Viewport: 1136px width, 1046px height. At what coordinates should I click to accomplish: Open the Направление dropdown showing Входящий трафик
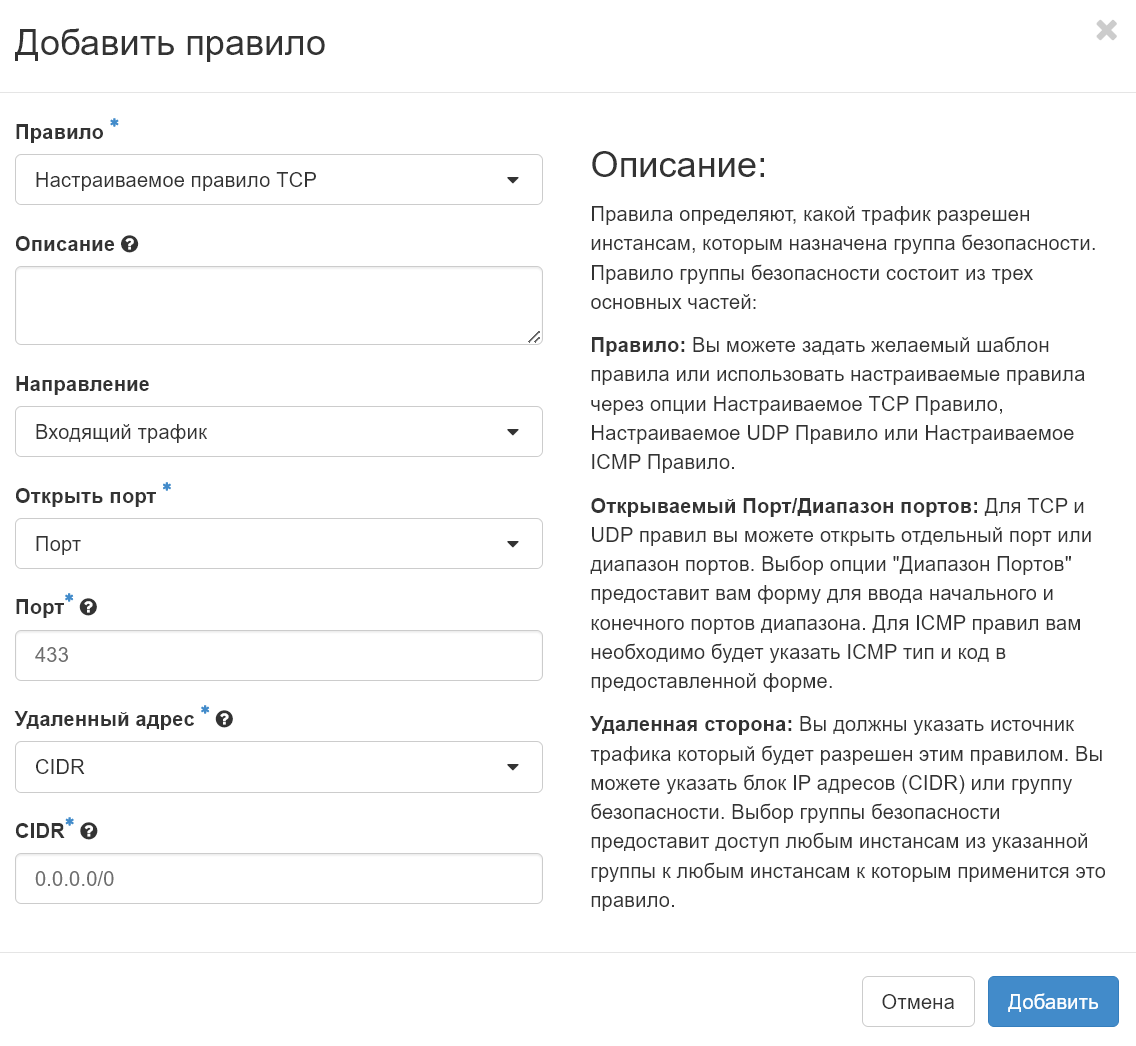(x=279, y=432)
